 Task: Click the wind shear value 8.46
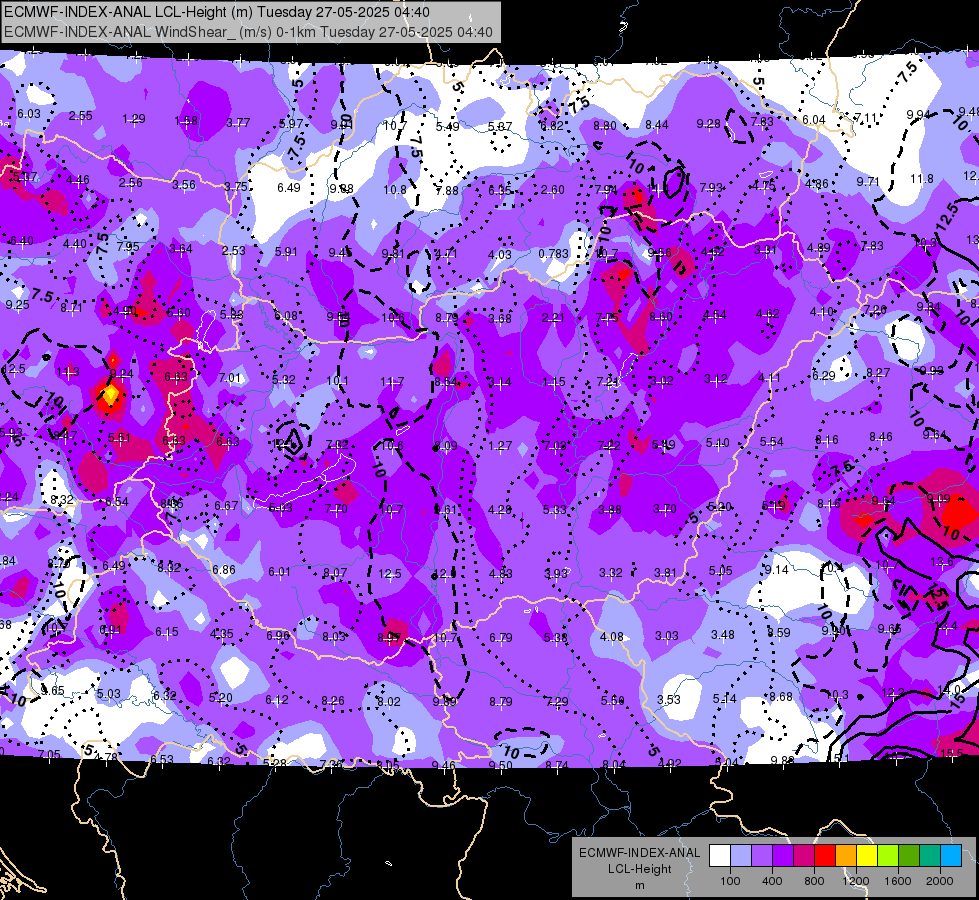click(x=880, y=437)
